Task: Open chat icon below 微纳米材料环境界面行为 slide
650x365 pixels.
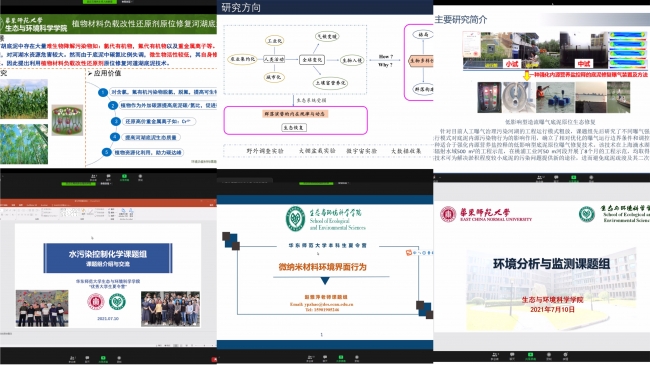Action: point(325,358)
